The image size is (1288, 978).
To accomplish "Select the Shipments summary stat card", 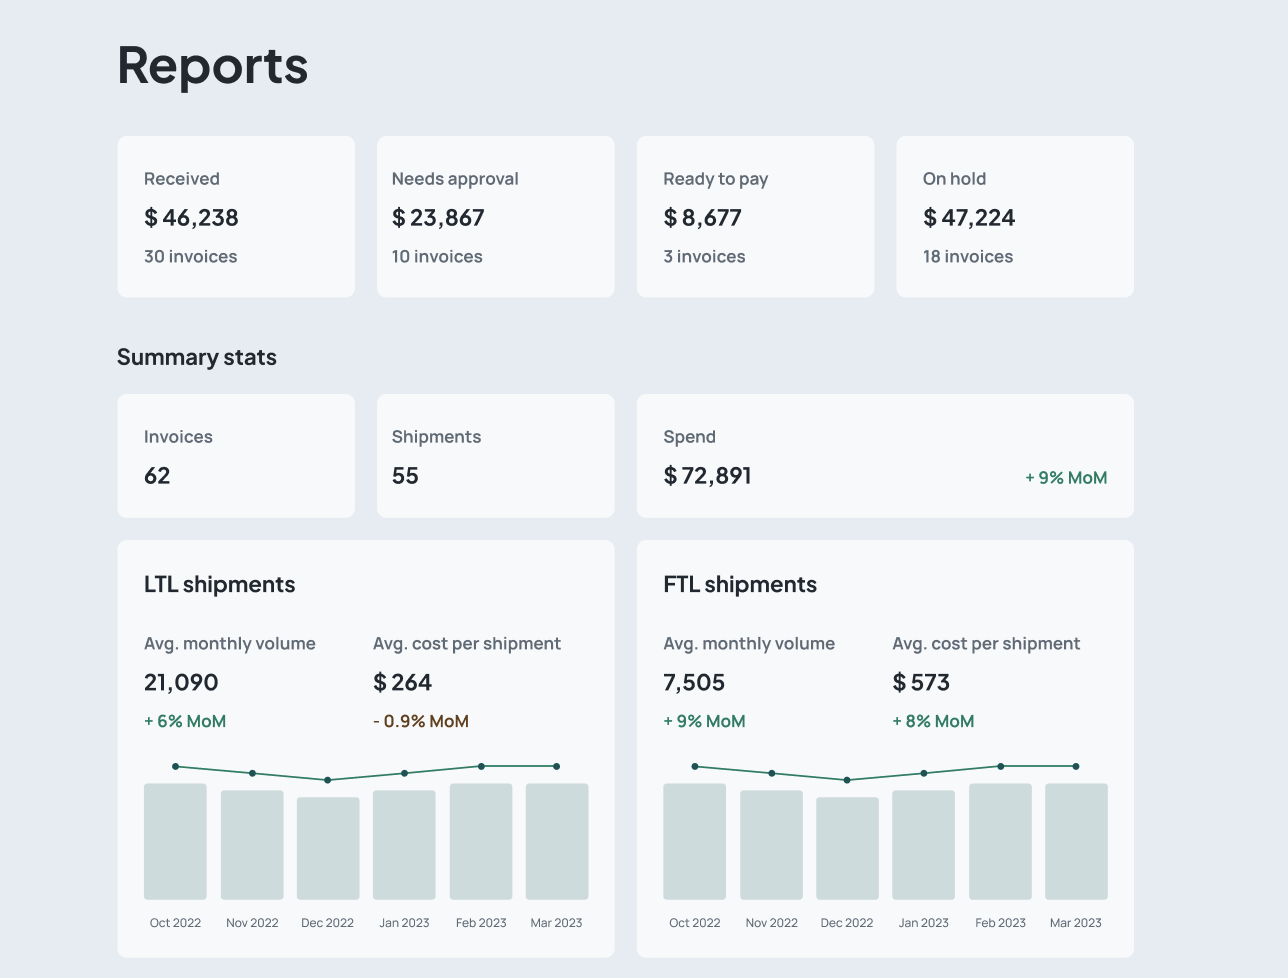I will 495,456.
